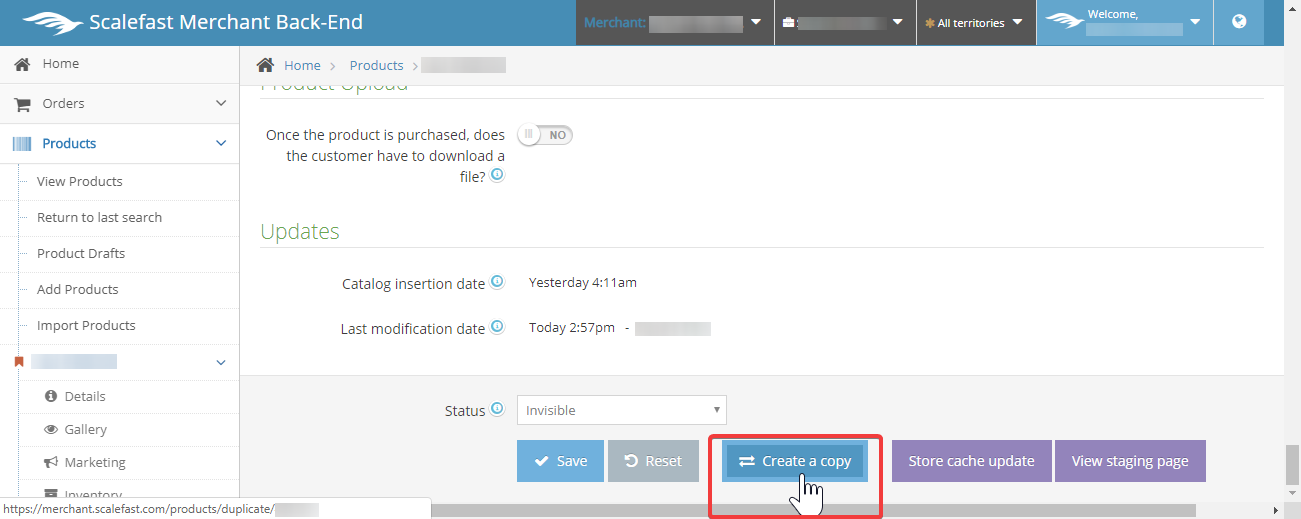Click info icon next to Catalog insertion date
The image size is (1301, 519).
[x=497, y=282]
